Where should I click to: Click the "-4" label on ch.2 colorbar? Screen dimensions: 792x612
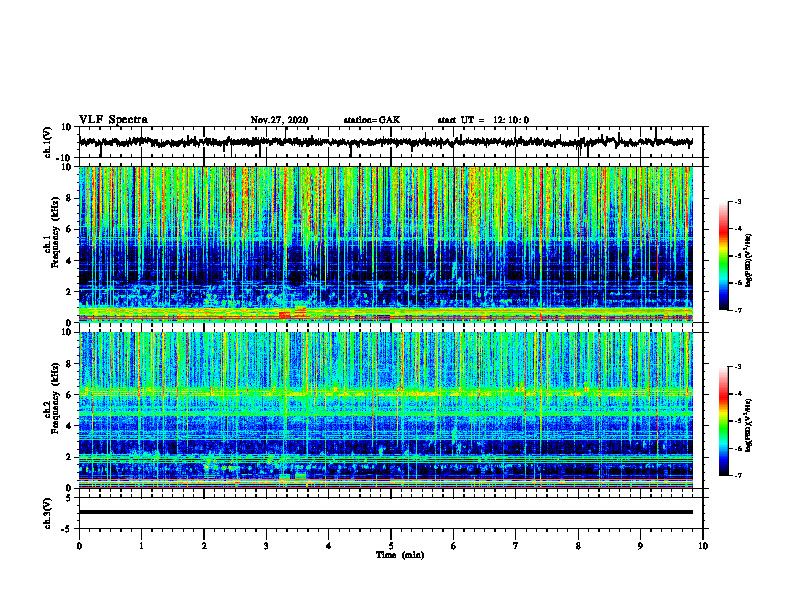(x=737, y=394)
